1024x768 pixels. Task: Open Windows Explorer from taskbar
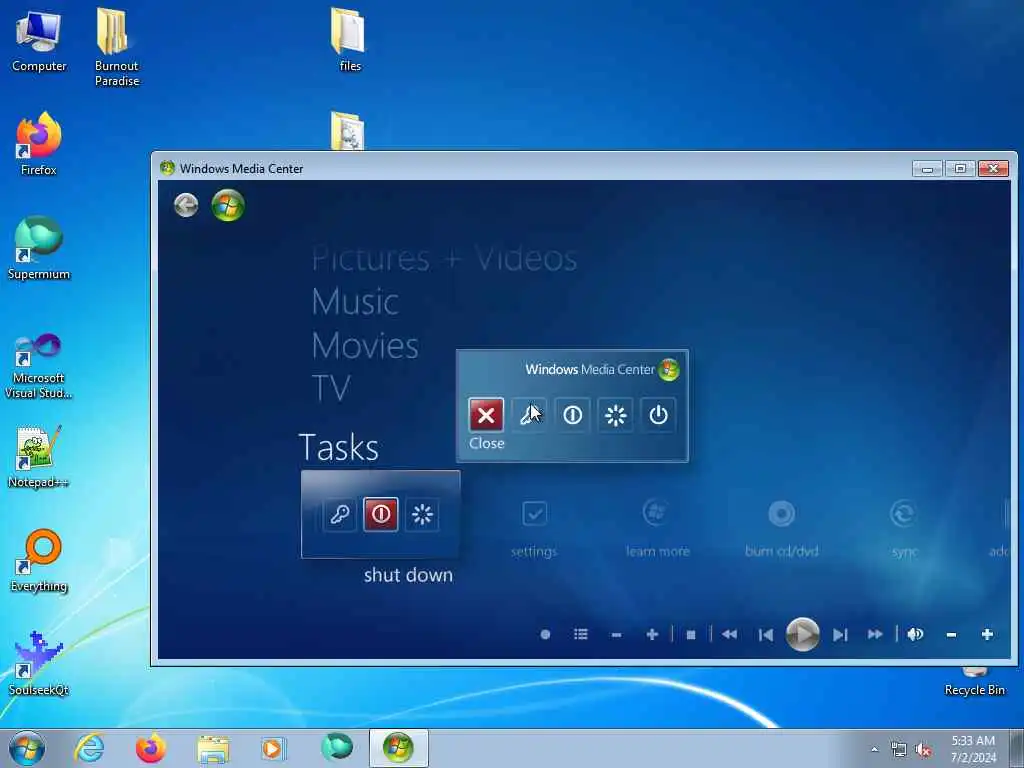(x=213, y=748)
